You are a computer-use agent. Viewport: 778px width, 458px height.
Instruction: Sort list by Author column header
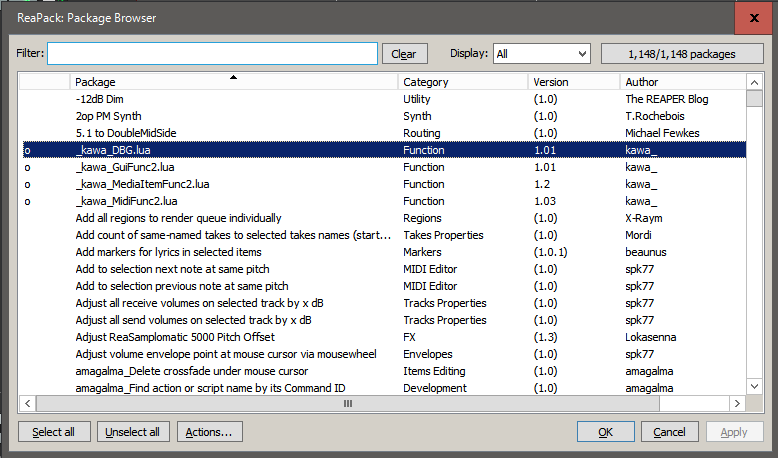click(x=680, y=82)
